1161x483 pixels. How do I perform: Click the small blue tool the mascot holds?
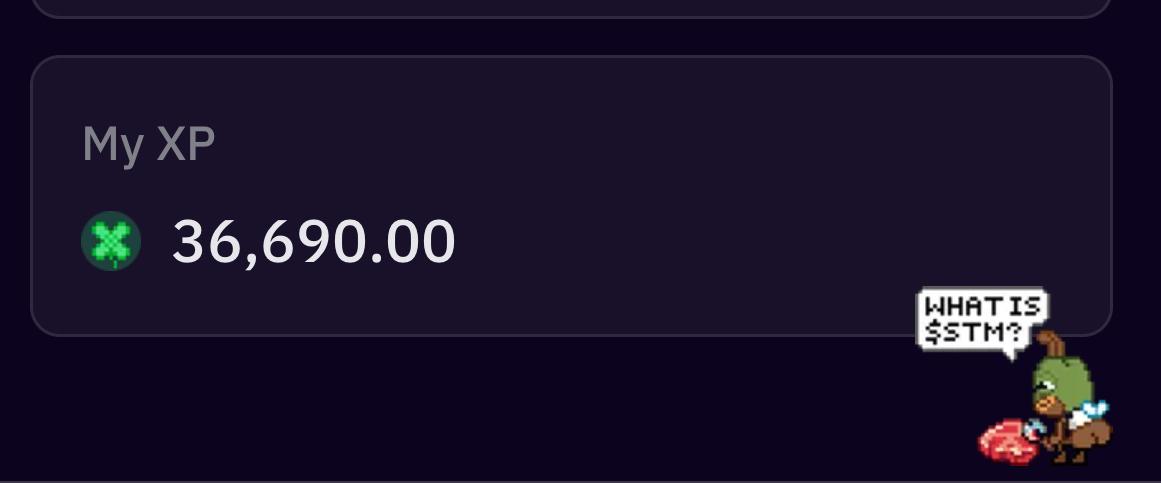[1034, 427]
